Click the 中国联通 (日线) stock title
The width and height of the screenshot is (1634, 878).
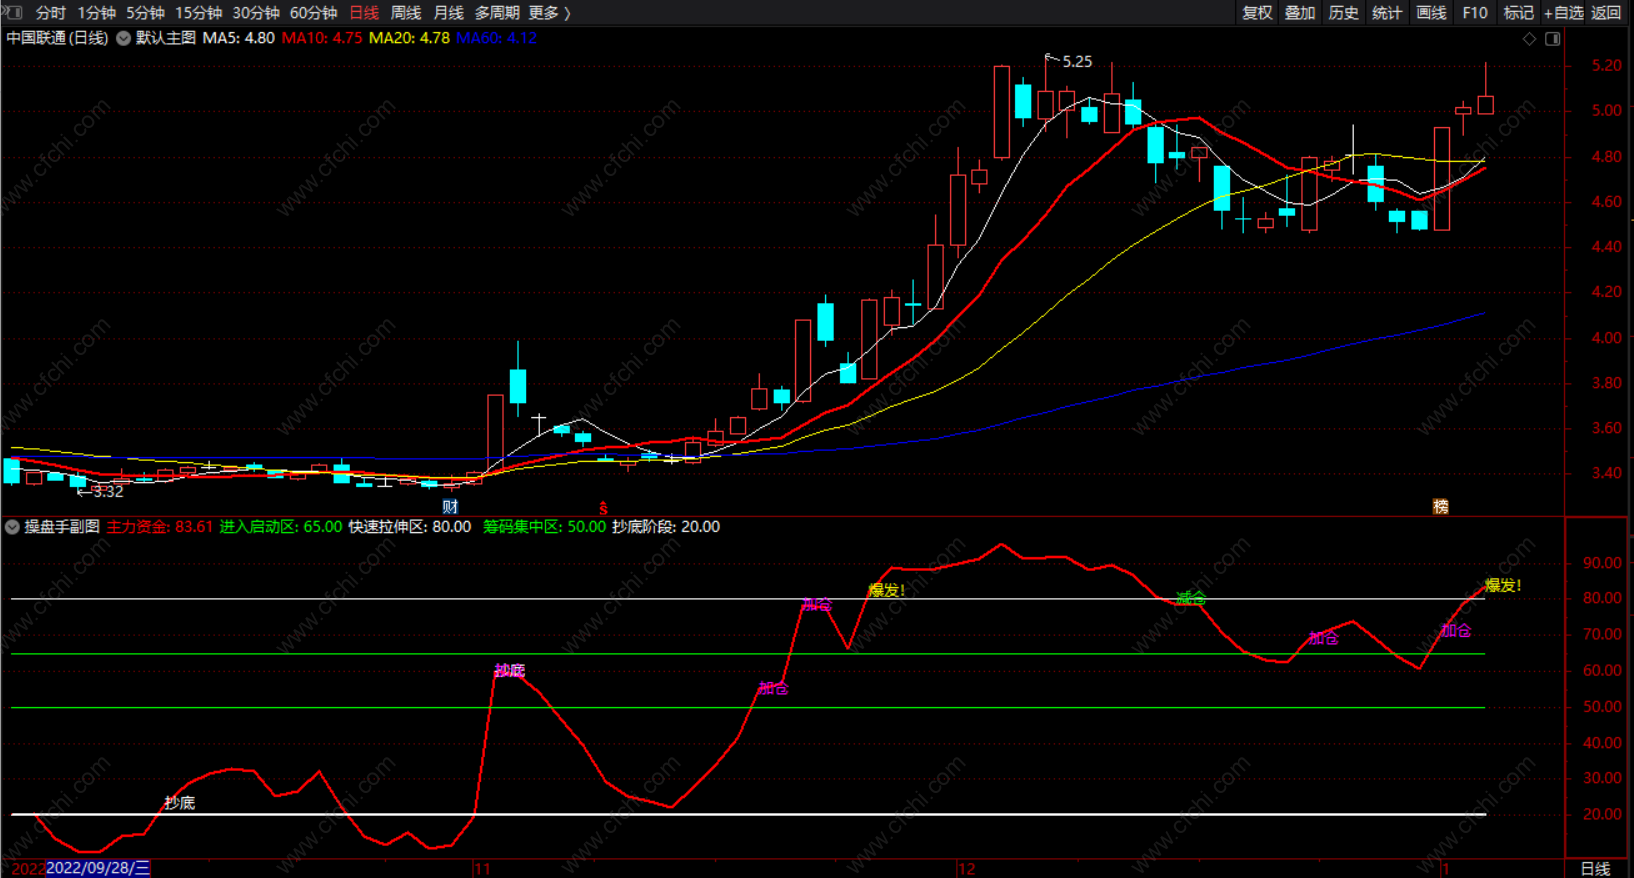click(57, 38)
